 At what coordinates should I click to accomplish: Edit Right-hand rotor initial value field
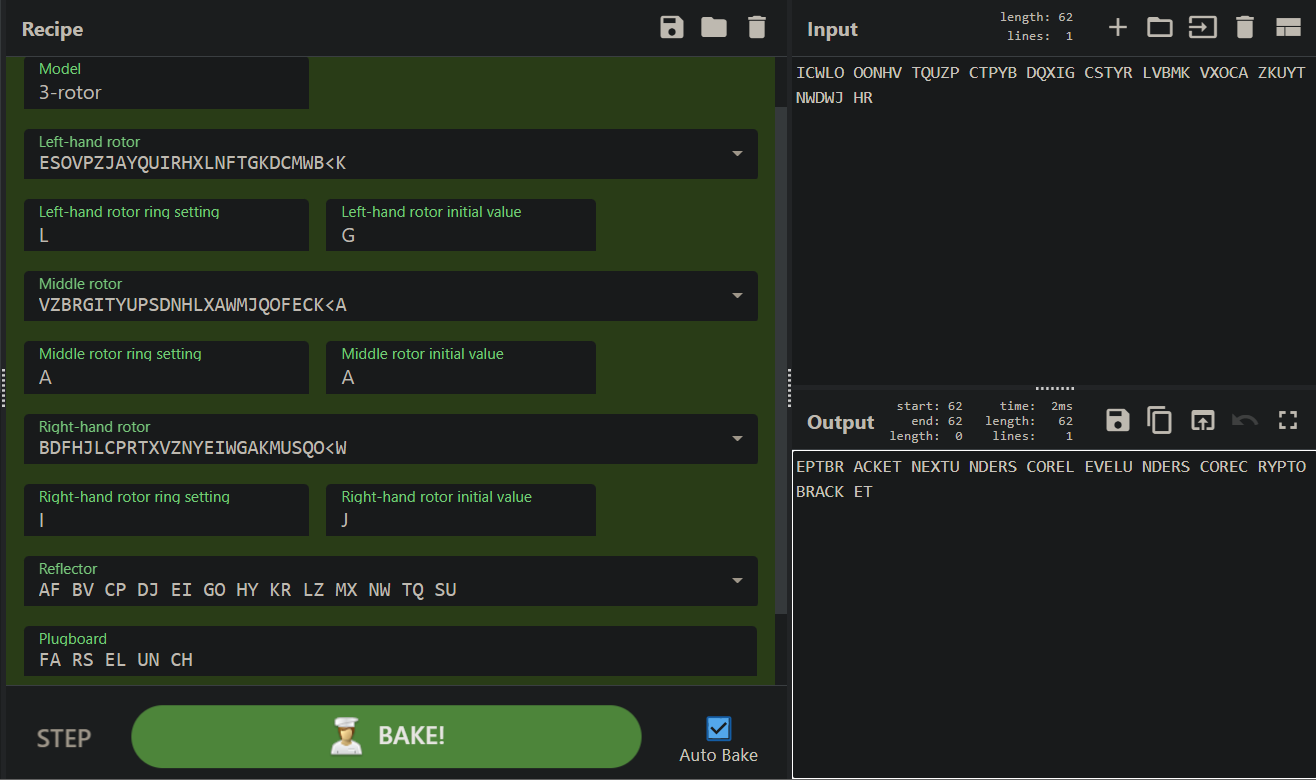[x=461, y=510]
